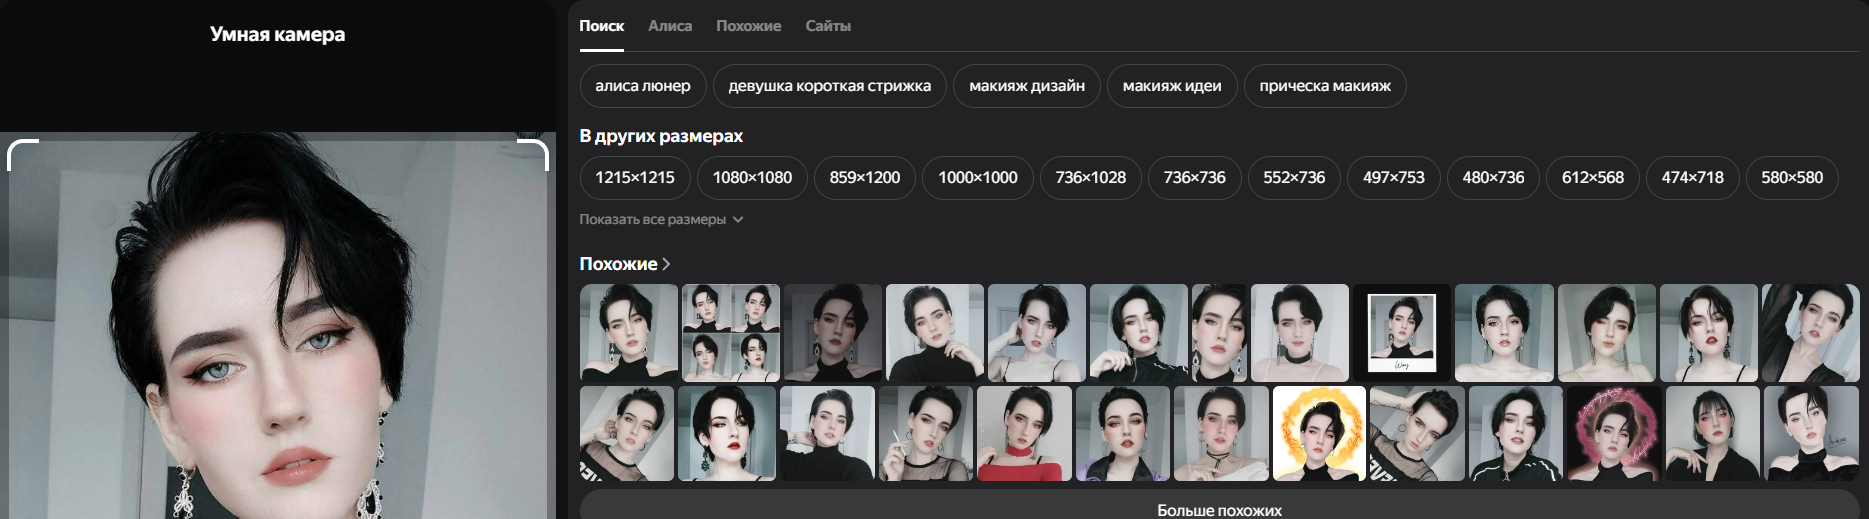Open the pink neon circle thumbnail
This screenshot has width=1869, height=519.
[x=1614, y=434]
